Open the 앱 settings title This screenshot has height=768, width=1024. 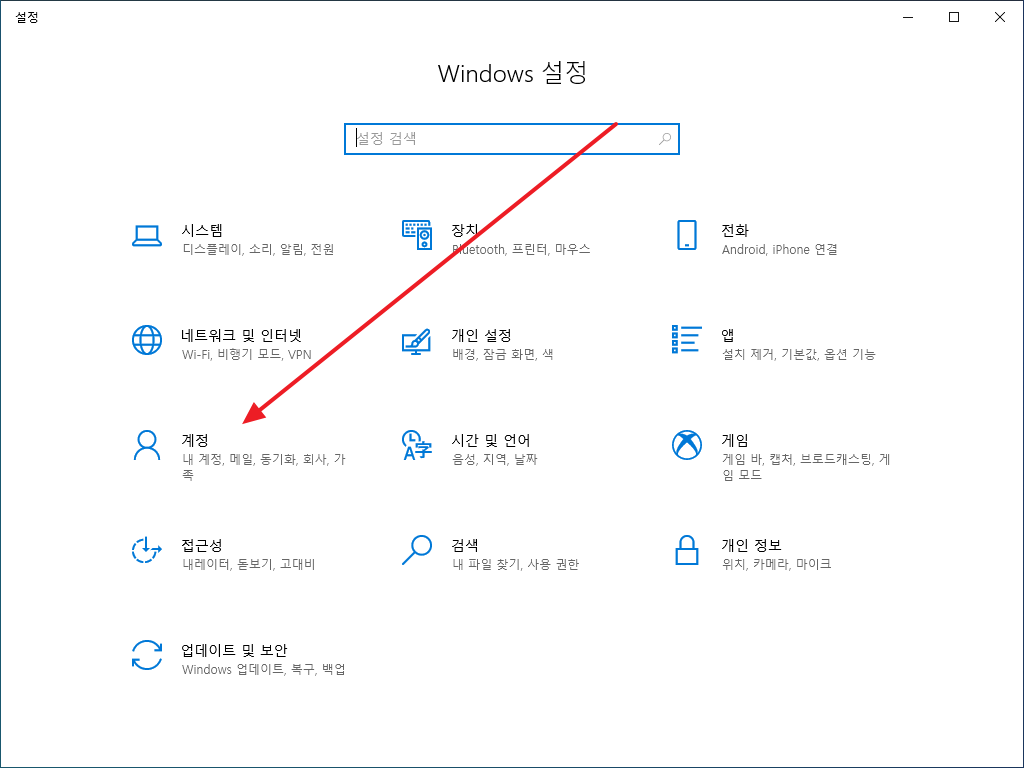(x=728, y=335)
